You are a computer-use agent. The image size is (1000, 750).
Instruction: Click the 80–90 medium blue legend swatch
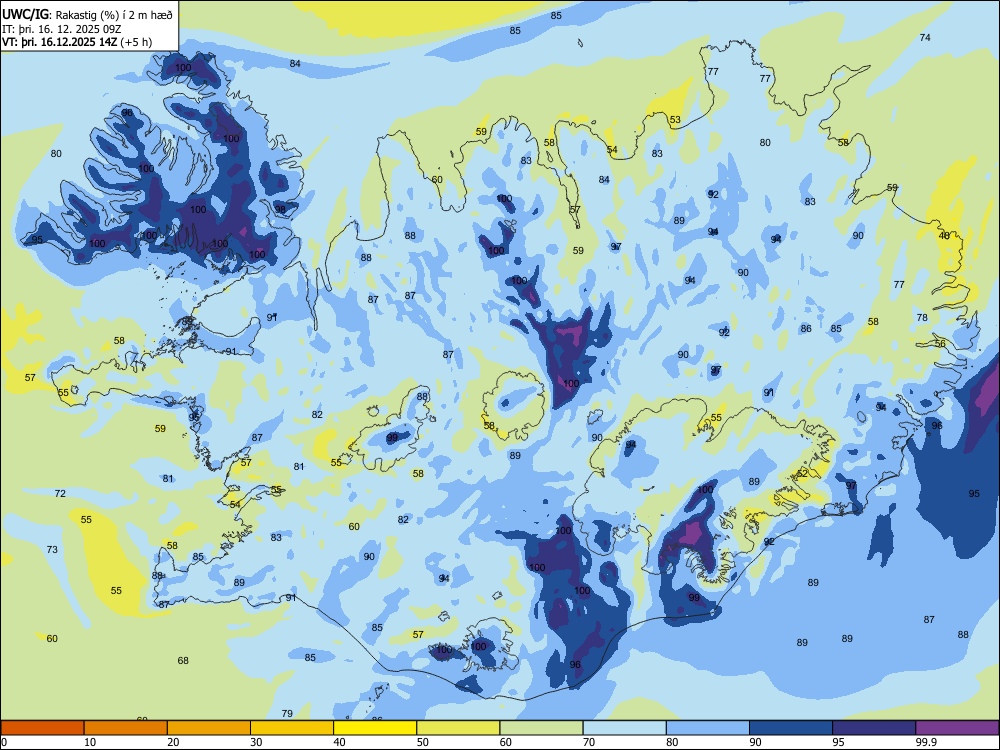point(708,728)
